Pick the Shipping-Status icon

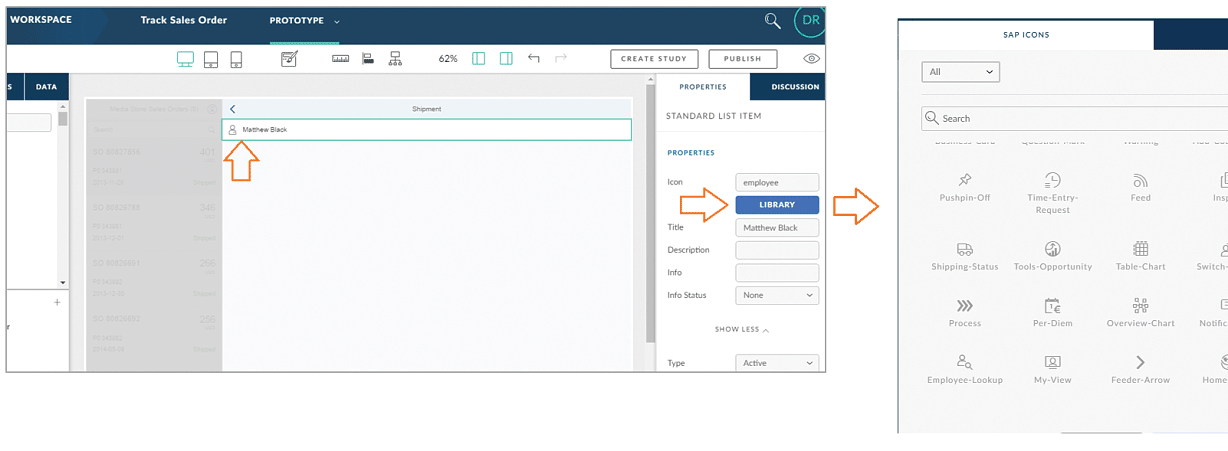click(x=964, y=255)
